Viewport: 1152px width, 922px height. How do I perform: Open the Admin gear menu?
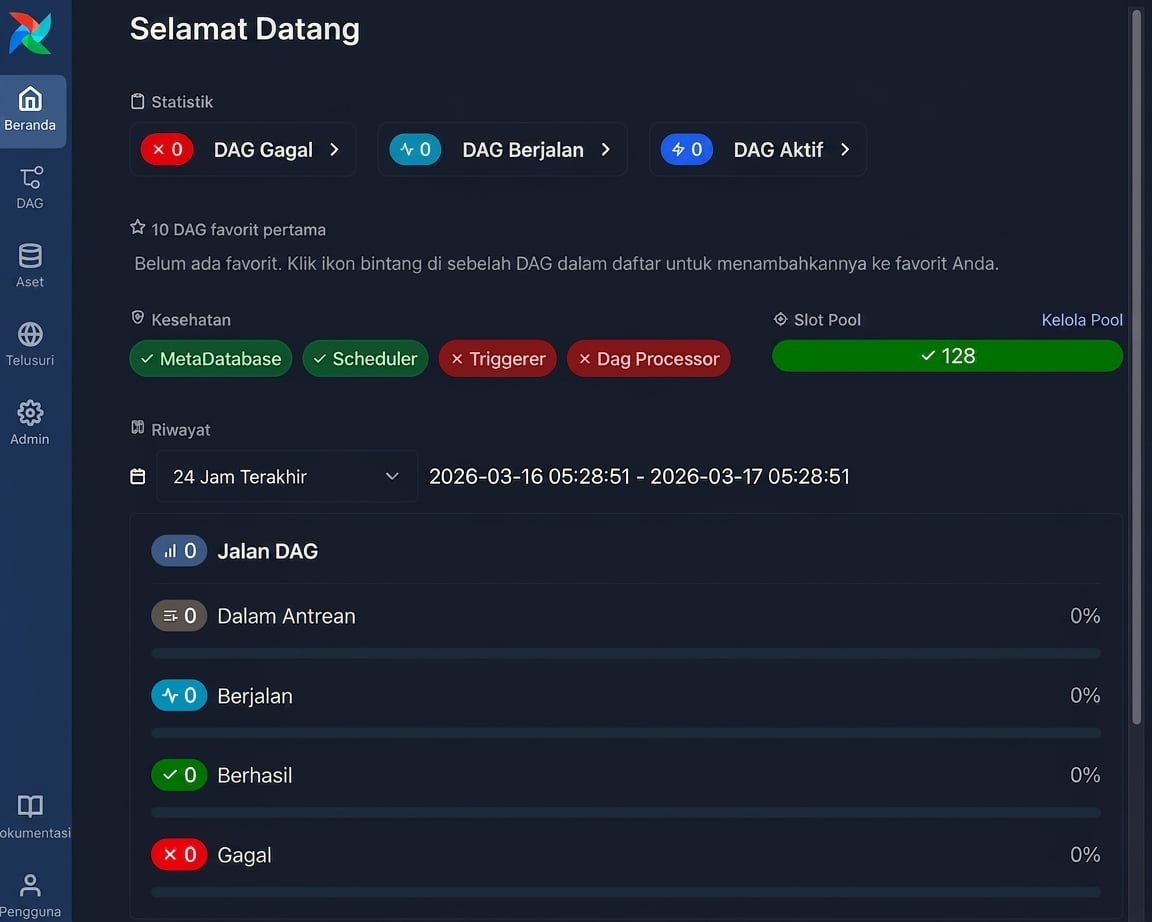point(30,423)
